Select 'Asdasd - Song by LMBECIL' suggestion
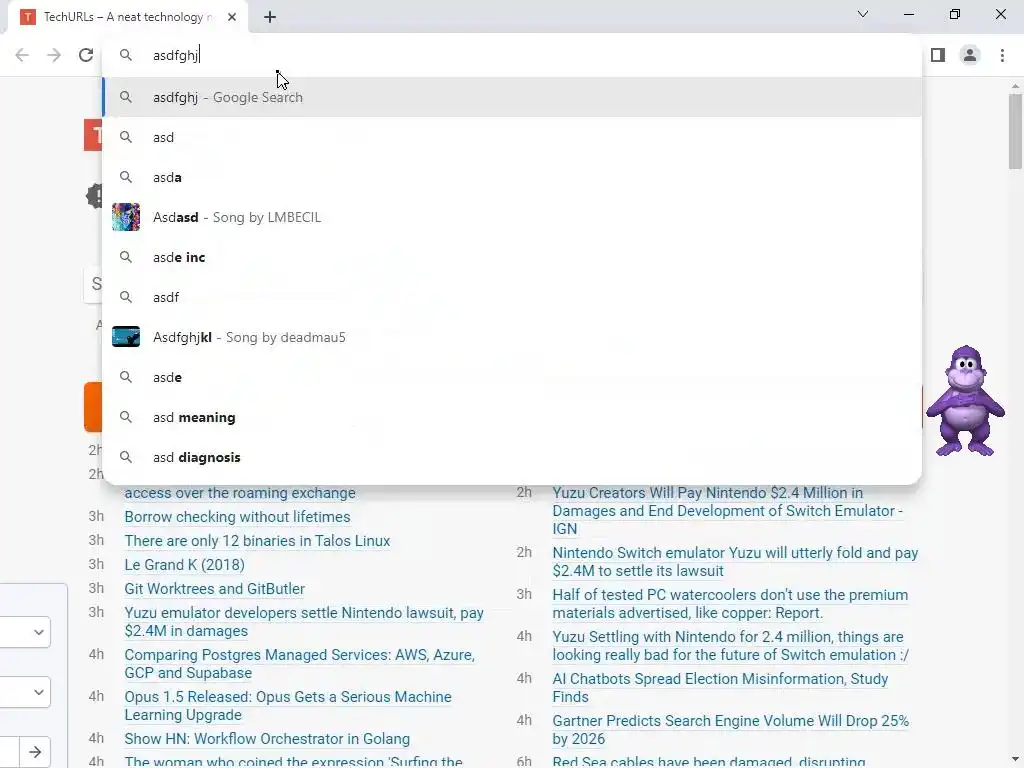This screenshot has width=1024, height=768. point(512,217)
